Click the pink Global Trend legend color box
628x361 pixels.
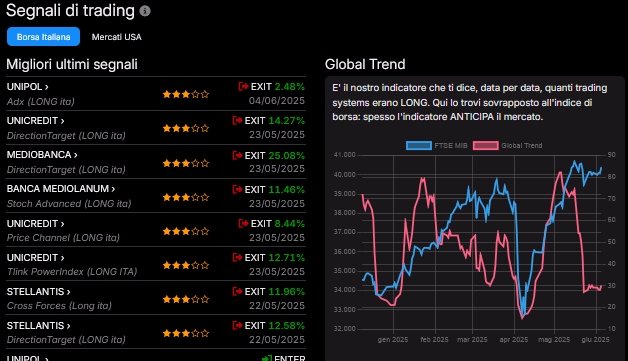click(x=485, y=145)
